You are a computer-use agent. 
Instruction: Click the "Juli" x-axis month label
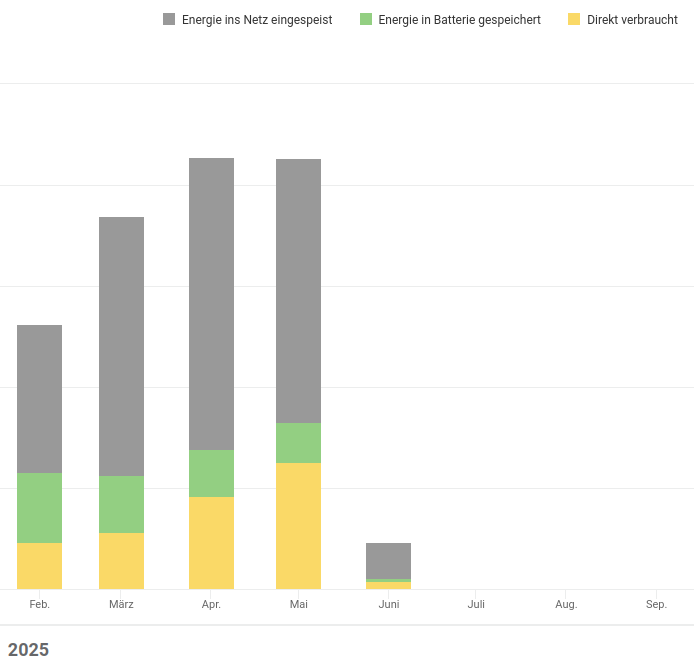click(476, 605)
